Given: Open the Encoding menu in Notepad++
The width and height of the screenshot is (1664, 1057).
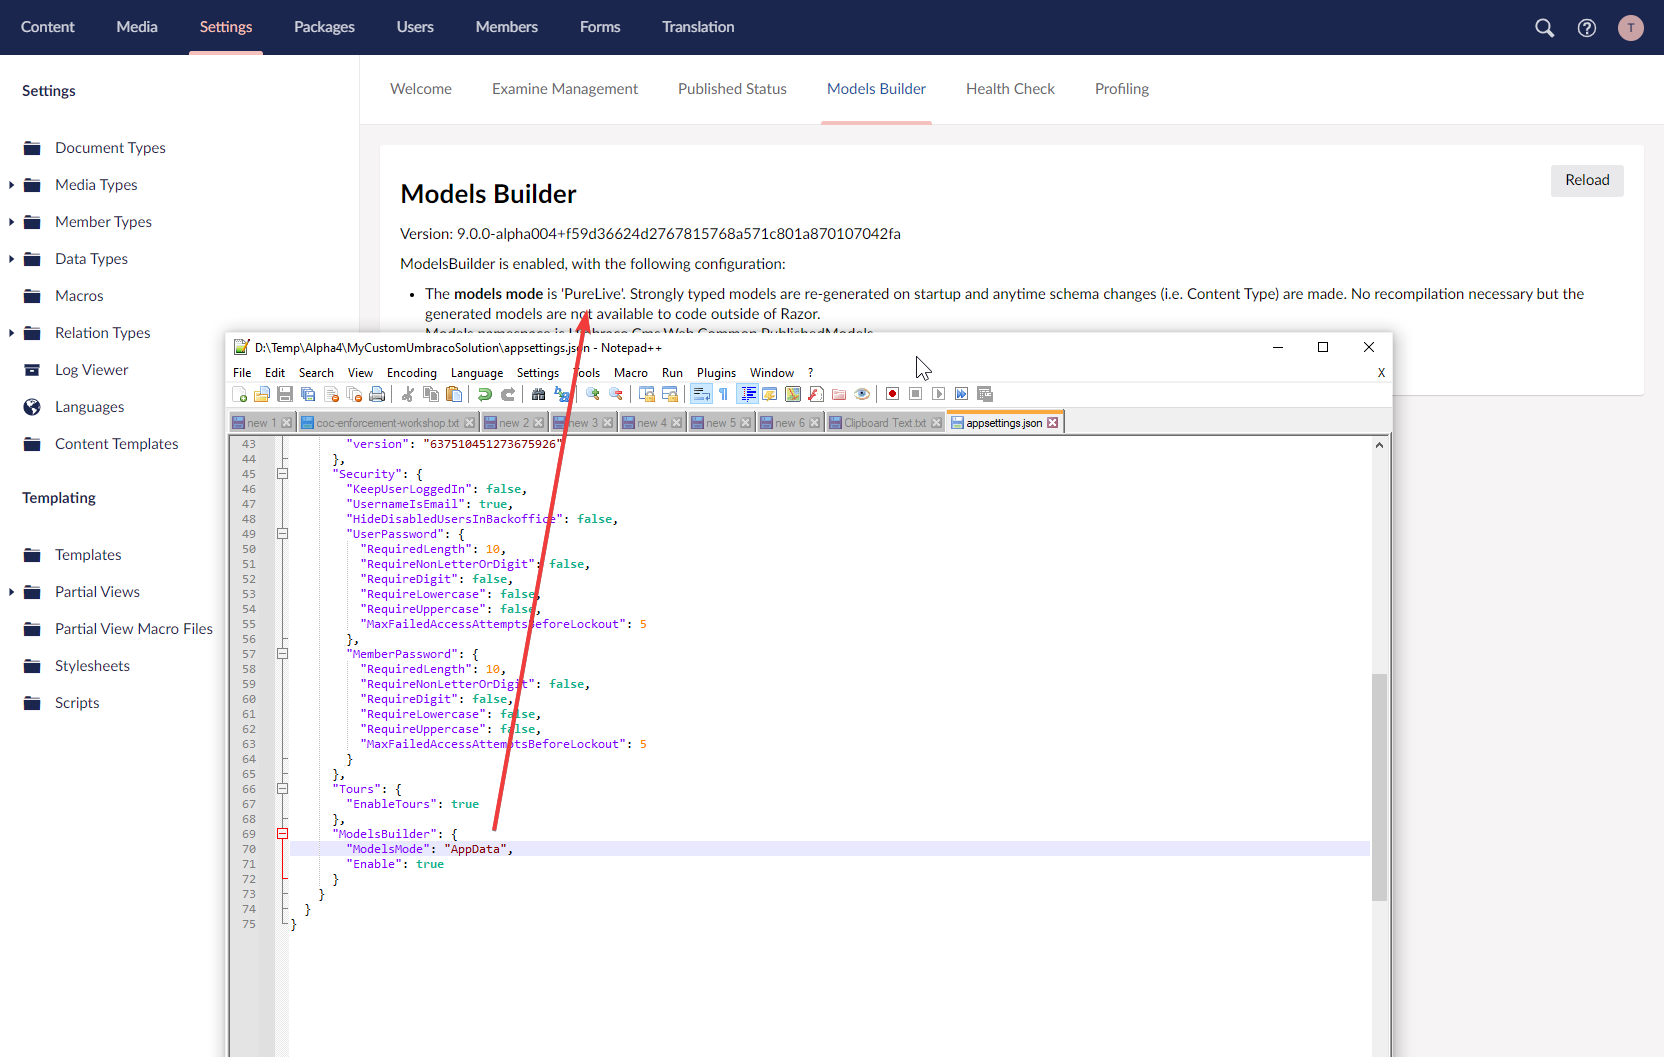Looking at the screenshot, I should (x=411, y=372).
